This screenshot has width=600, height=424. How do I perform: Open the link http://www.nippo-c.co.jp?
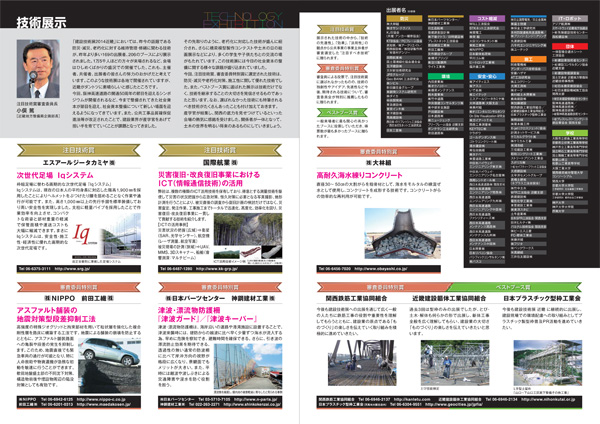tap(101, 399)
